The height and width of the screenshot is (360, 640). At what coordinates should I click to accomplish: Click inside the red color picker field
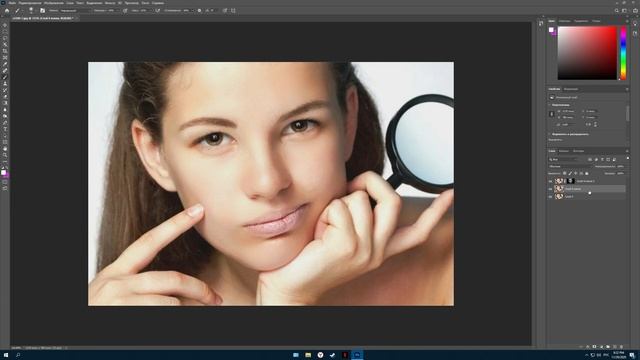(587, 53)
